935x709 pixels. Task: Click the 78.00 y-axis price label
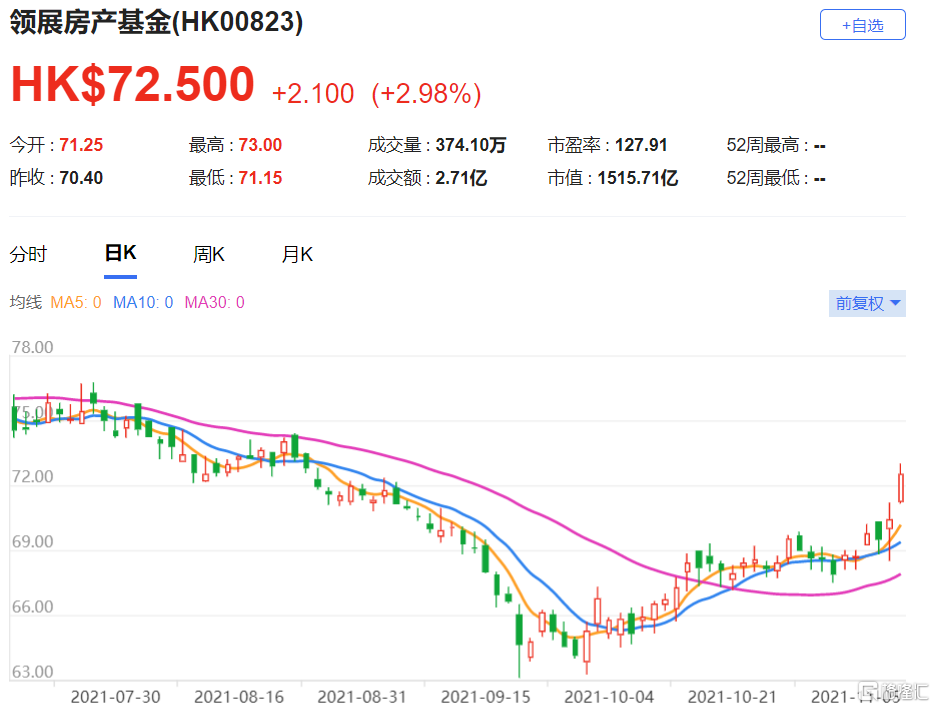32,347
